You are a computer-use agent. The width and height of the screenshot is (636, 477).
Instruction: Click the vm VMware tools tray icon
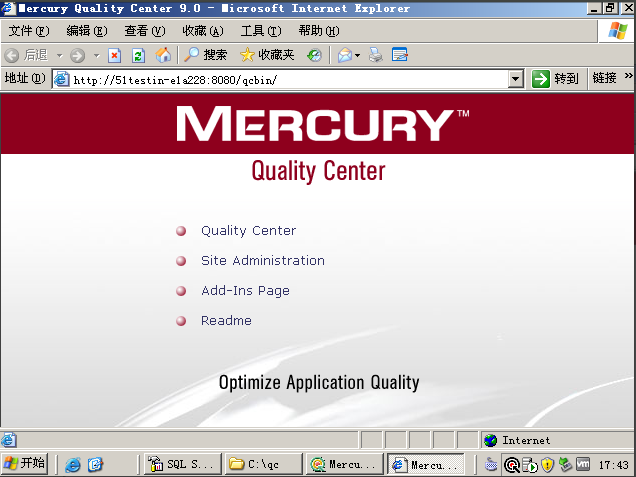(583, 464)
